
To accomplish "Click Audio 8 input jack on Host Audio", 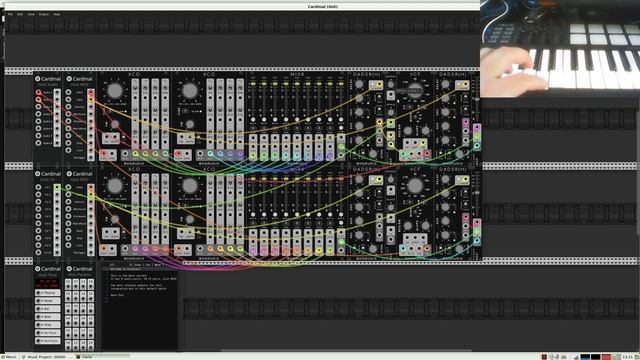I will pyautogui.click(x=38, y=143).
